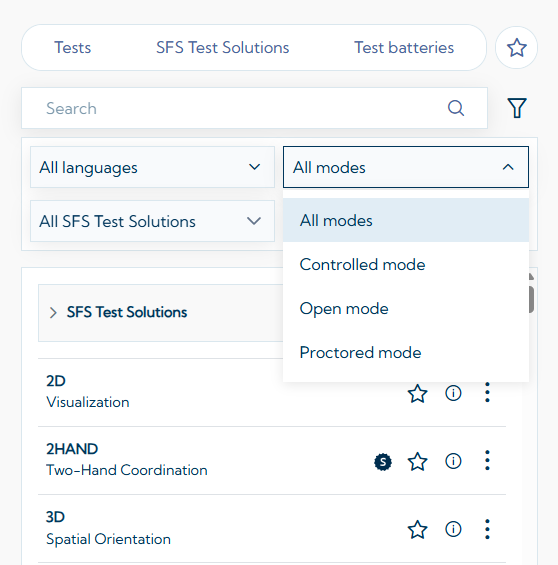This screenshot has width=558, height=565.
Task: Open the more options menu for 2HAND
Action: pos(487,461)
